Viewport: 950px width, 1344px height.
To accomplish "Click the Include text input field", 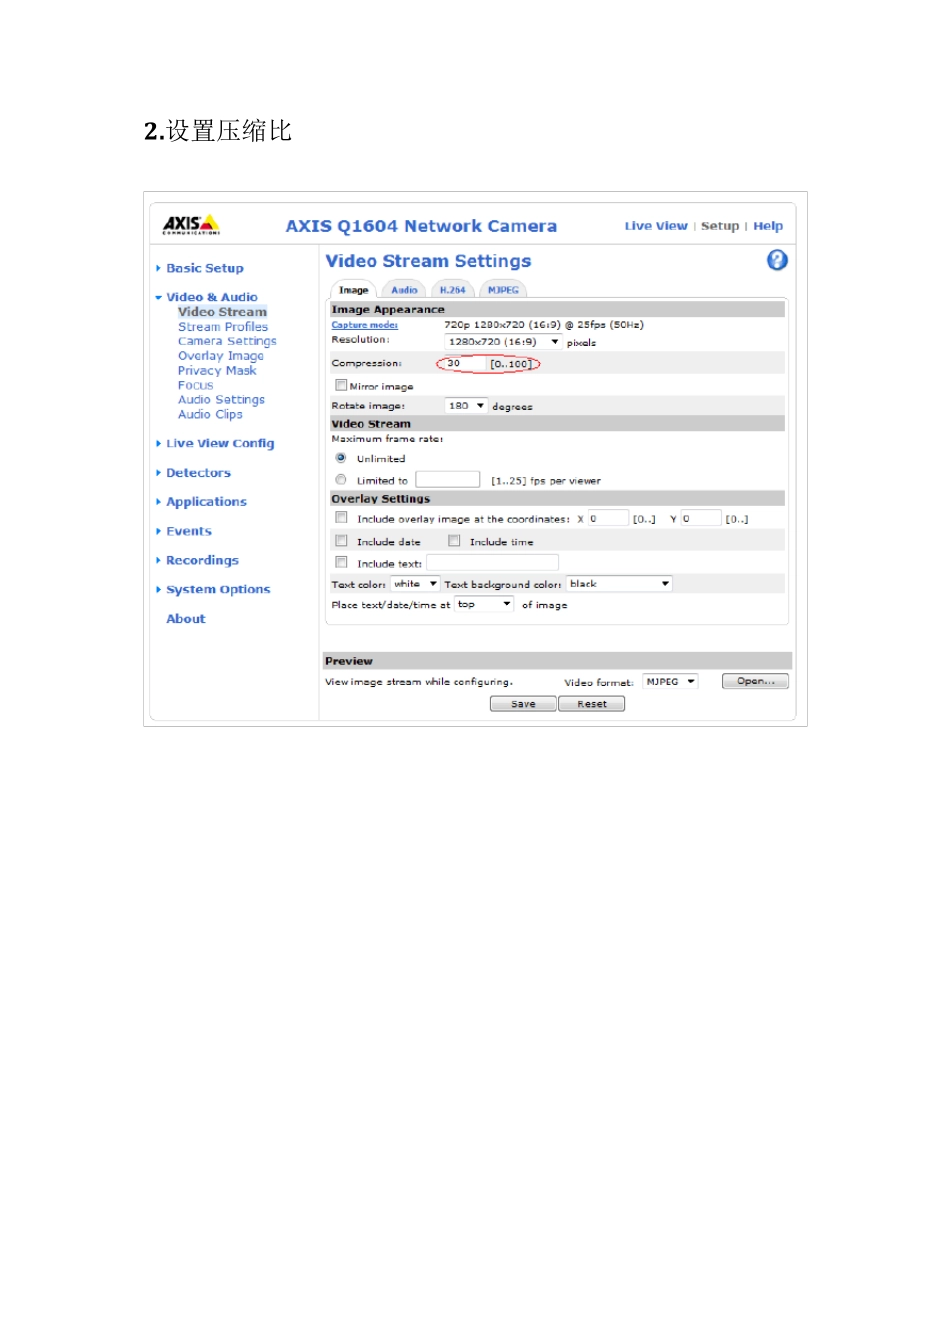I will pos(492,563).
